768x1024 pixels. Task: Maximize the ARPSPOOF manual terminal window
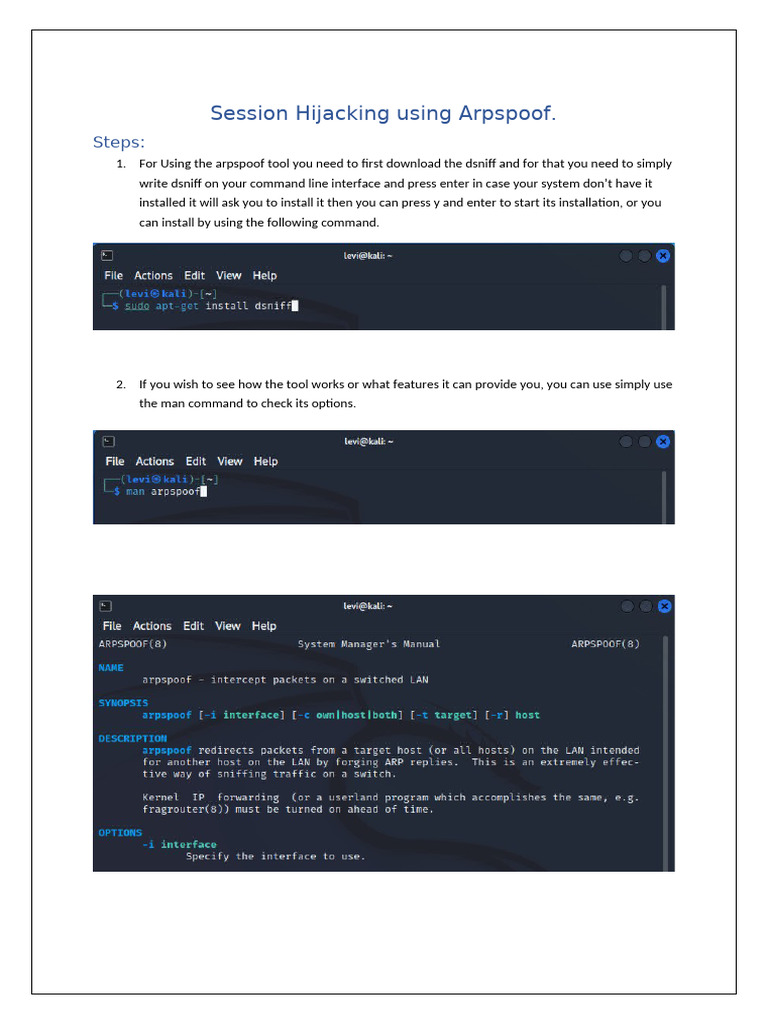pyautogui.click(x=645, y=606)
